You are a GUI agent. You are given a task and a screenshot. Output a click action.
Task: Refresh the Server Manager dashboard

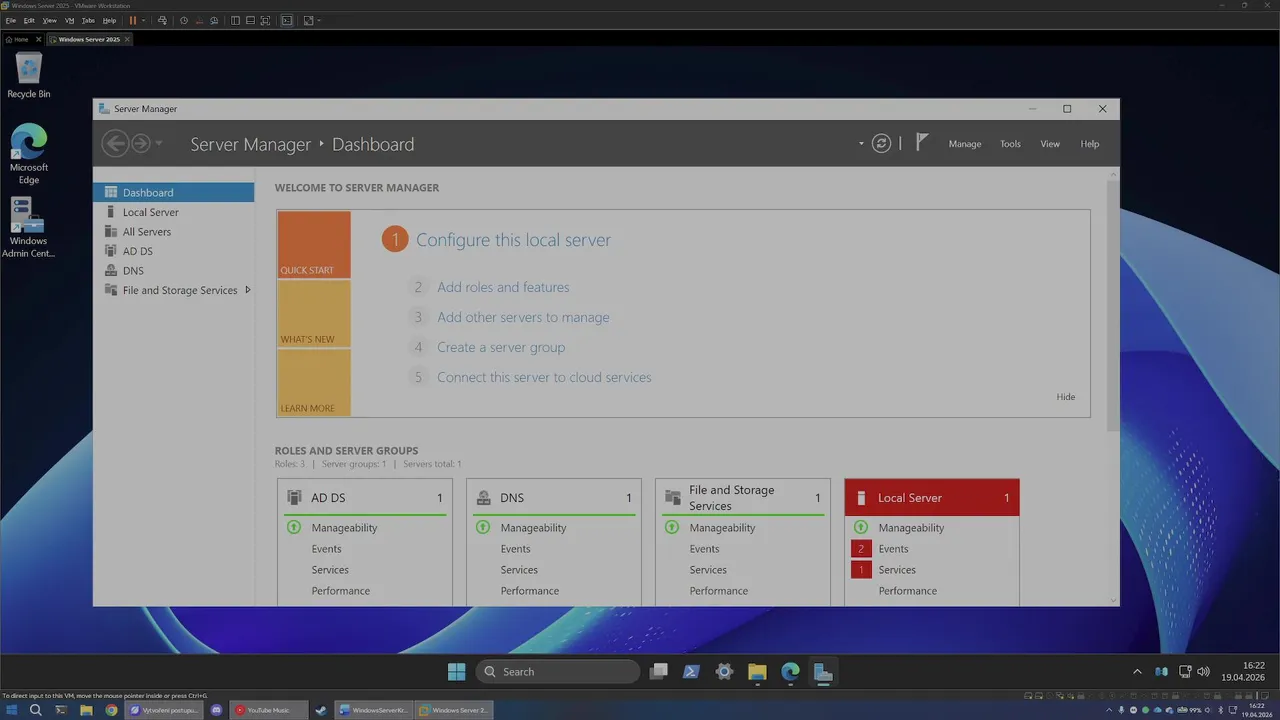(x=881, y=144)
